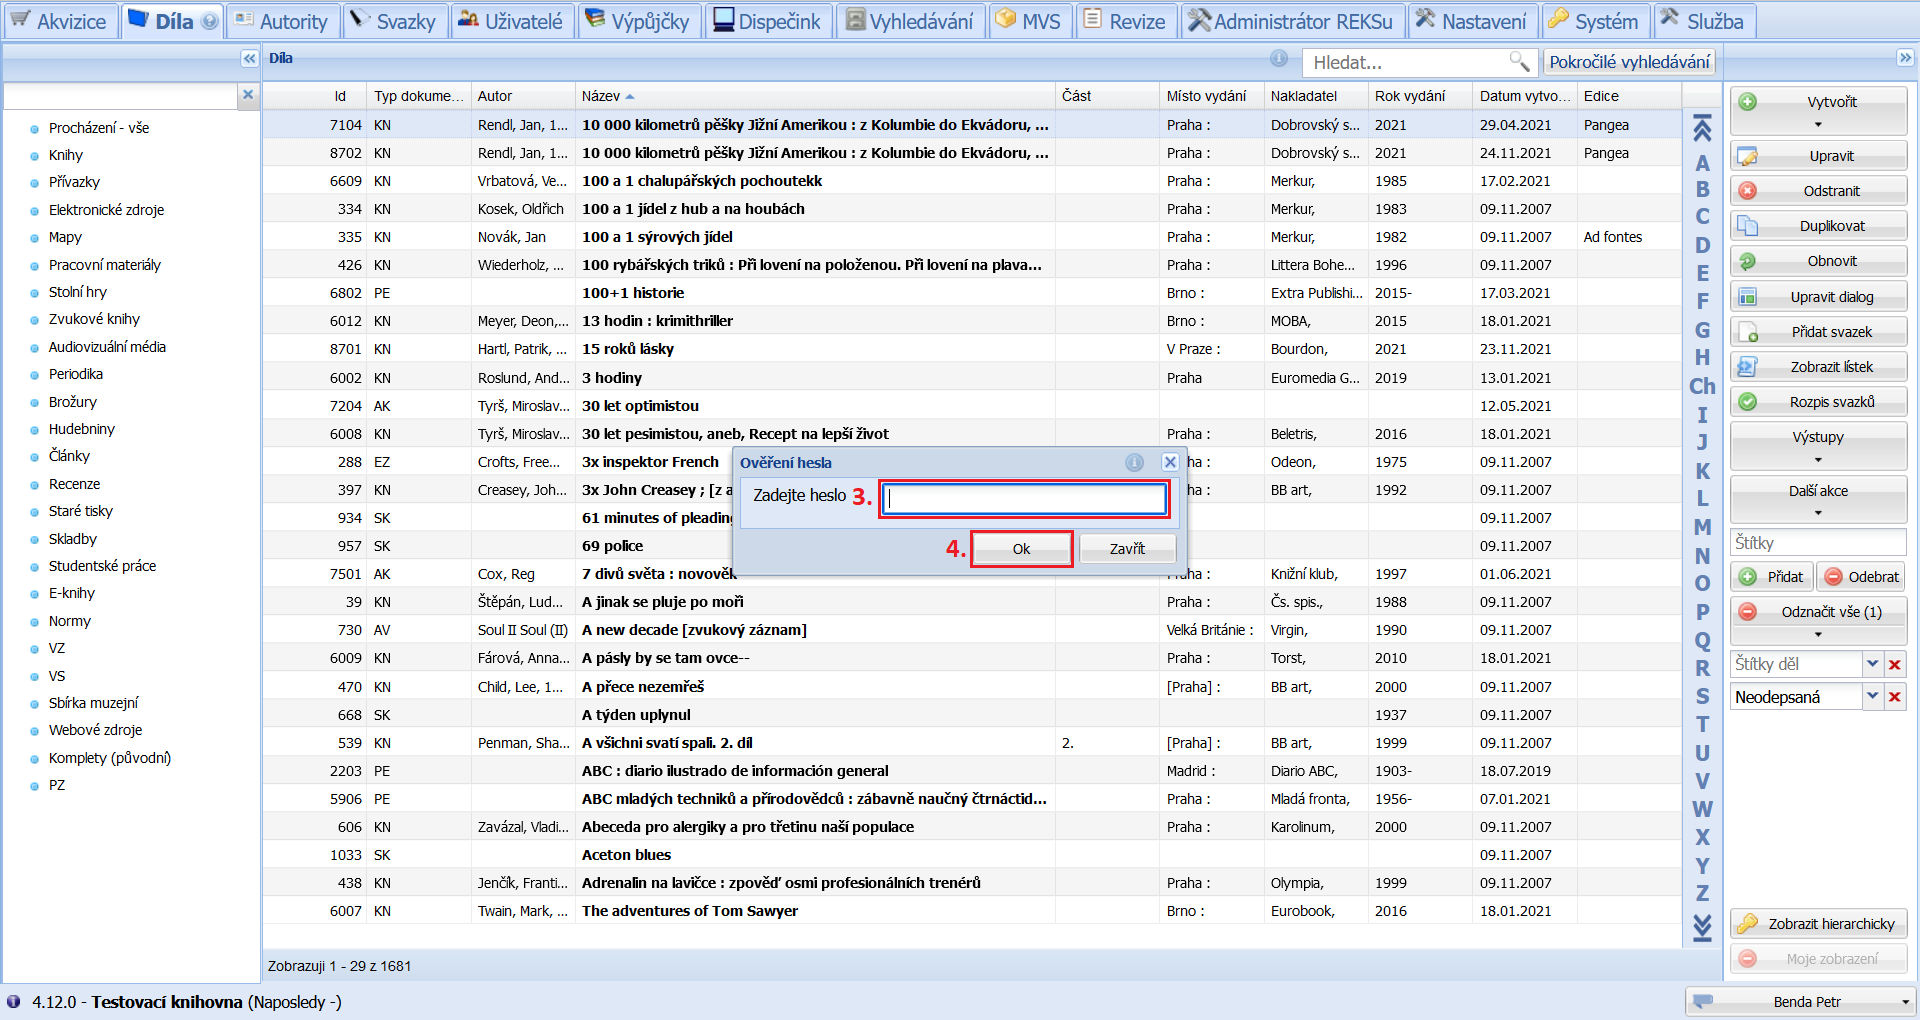The width and height of the screenshot is (1920, 1020).
Task: Expand the Výstupy menu
Action: tap(1818, 446)
